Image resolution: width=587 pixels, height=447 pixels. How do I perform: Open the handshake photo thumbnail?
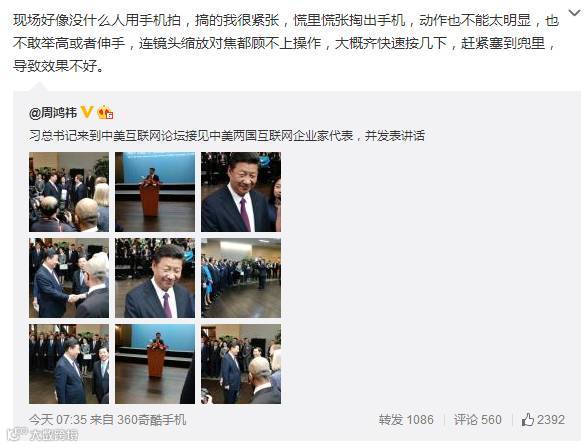tap(69, 278)
